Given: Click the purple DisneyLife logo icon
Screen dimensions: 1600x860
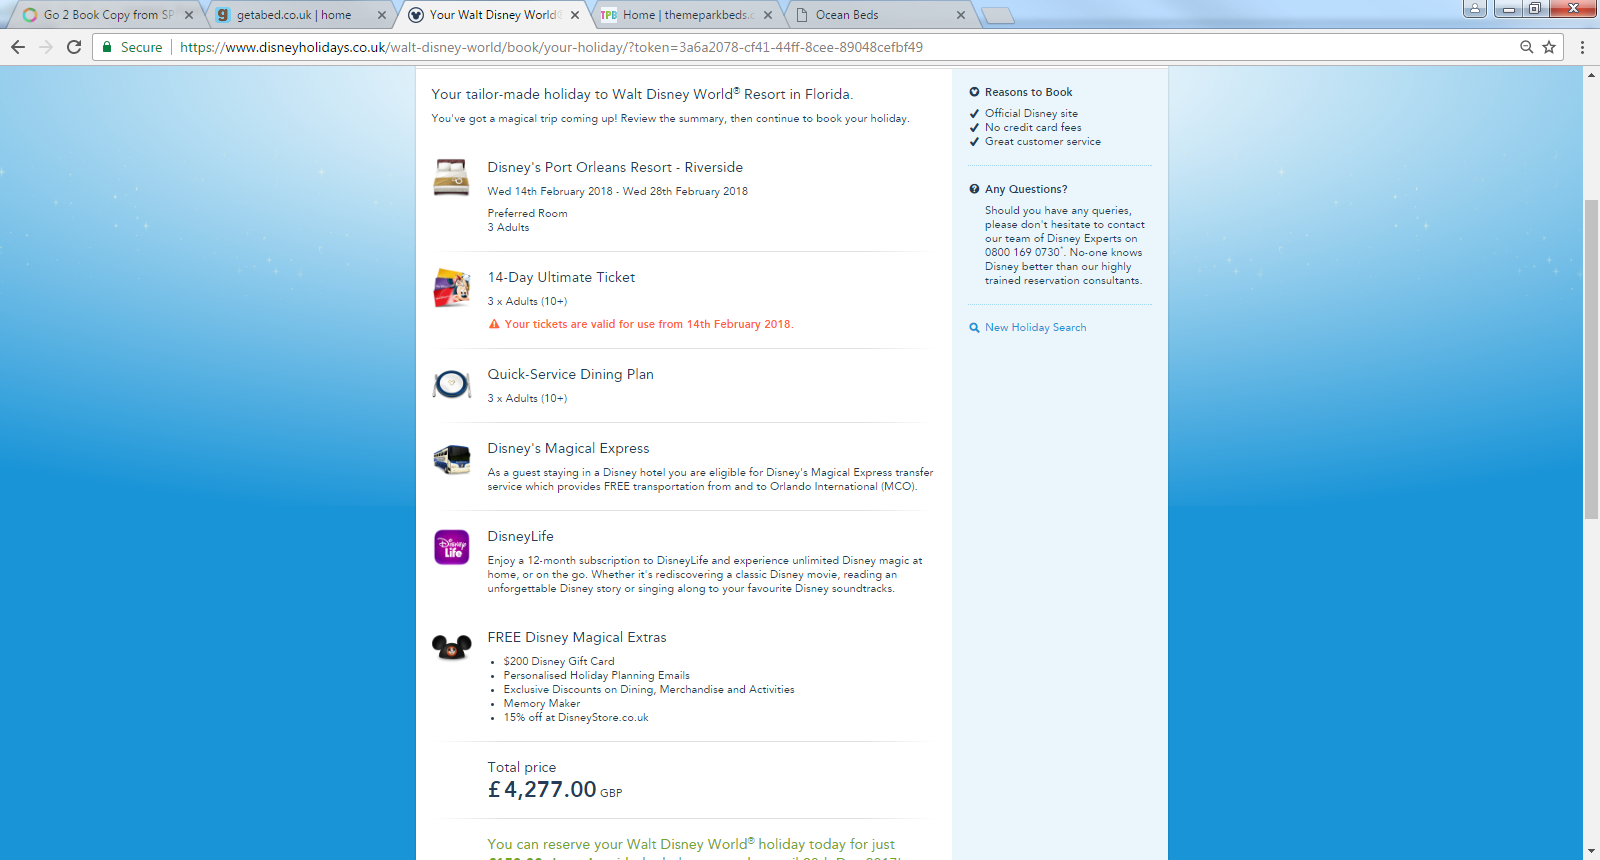Looking at the screenshot, I should [x=451, y=547].
